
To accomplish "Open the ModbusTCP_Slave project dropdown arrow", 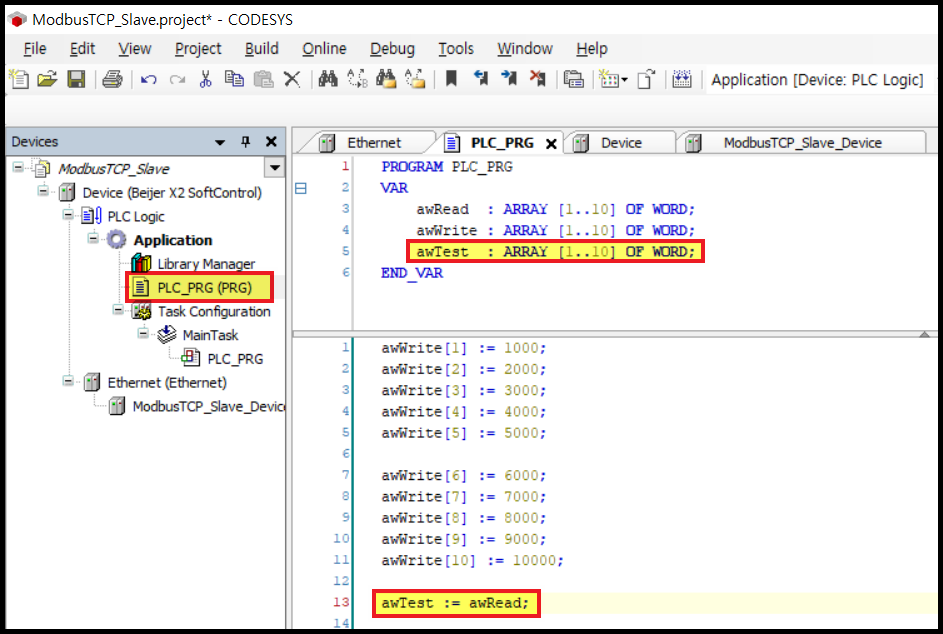I will point(275,168).
